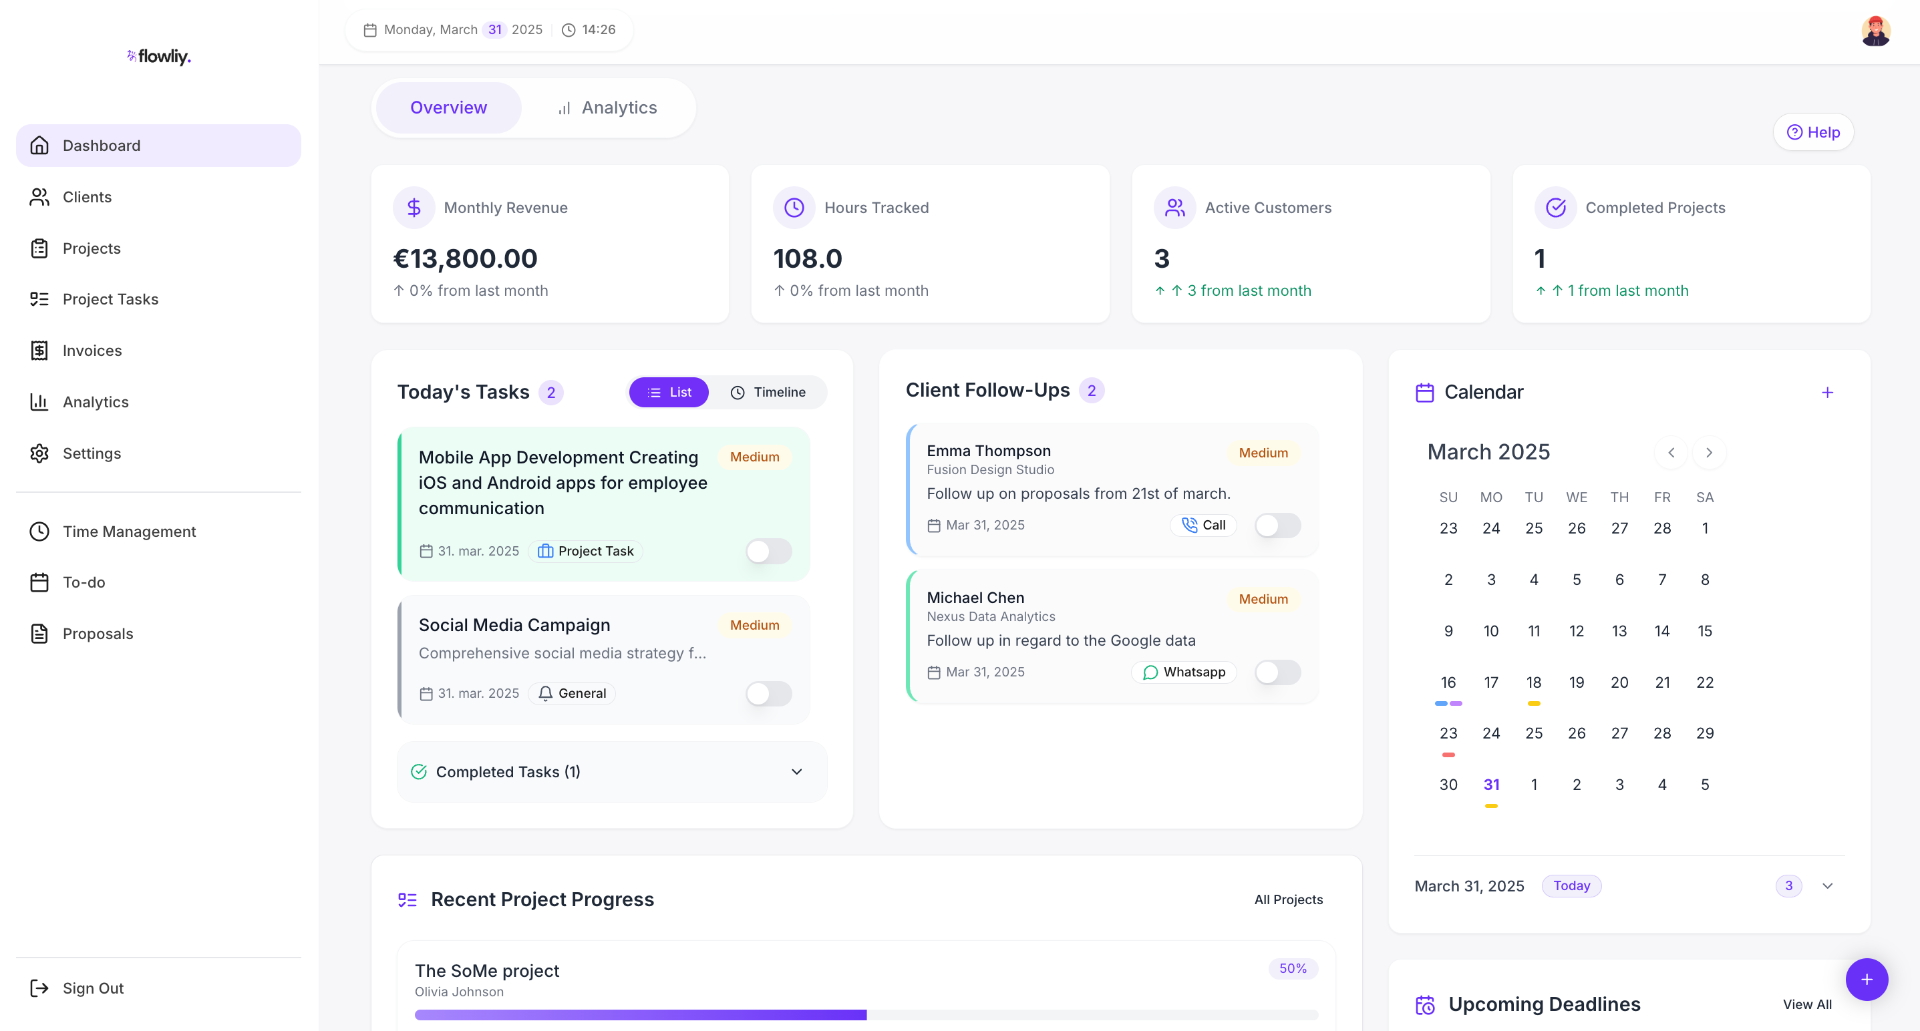Switch to the Analytics tab
Image resolution: width=1920 pixels, height=1031 pixels.
click(607, 108)
